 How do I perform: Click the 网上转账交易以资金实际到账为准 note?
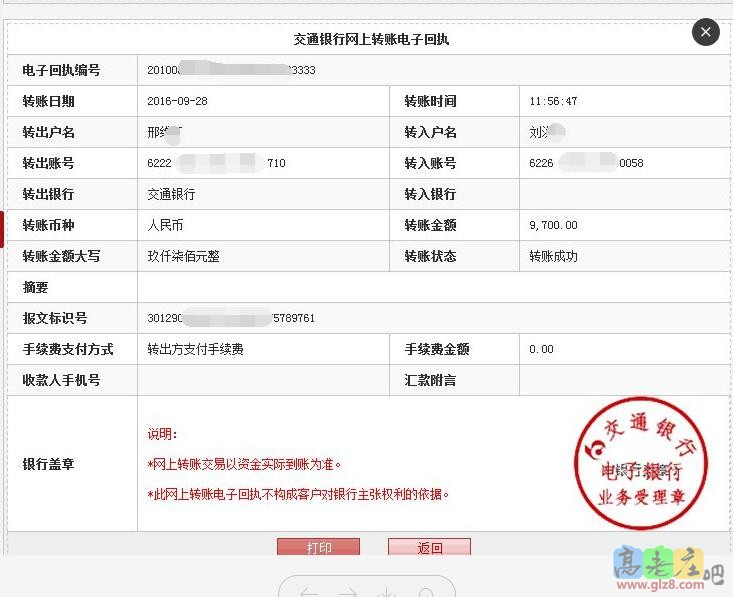[244, 464]
